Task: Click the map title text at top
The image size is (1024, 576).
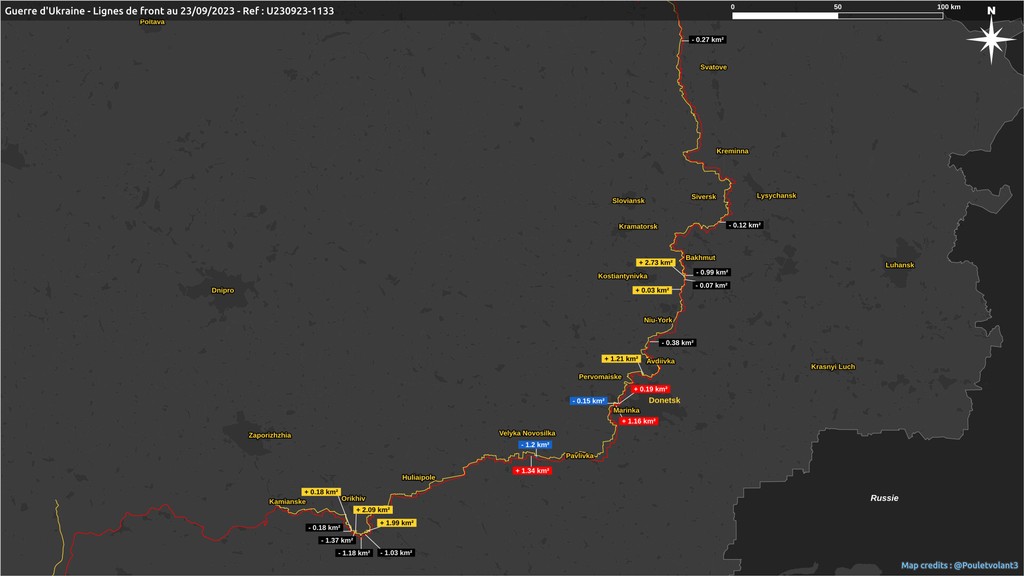Action: (169, 10)
